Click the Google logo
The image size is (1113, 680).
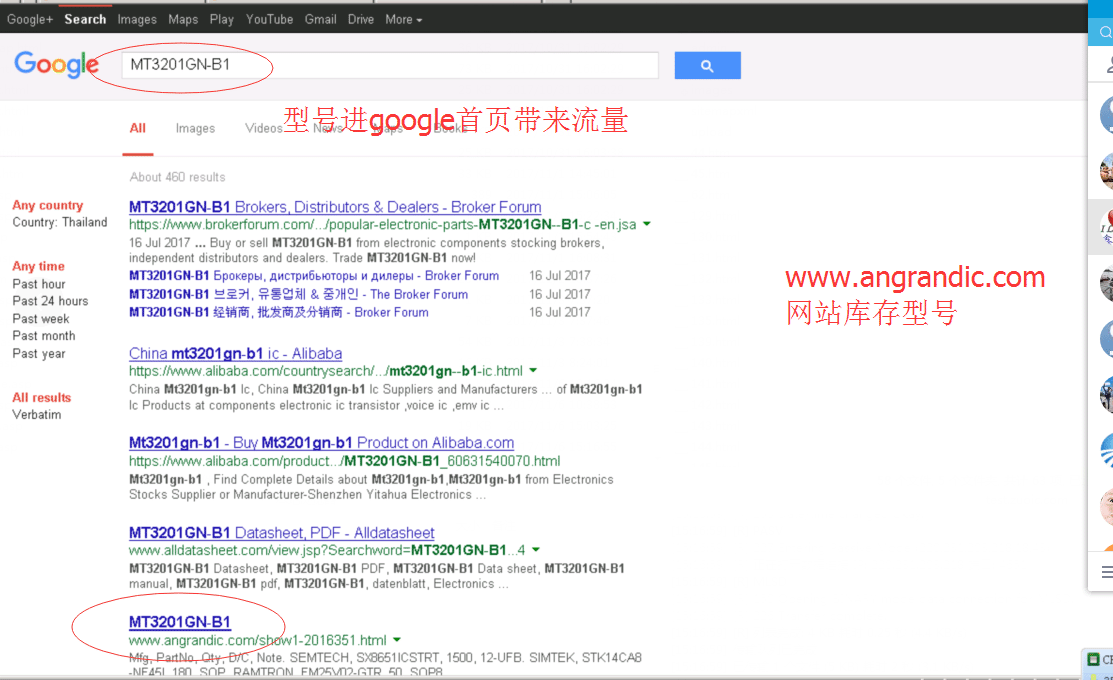[57, 65]
